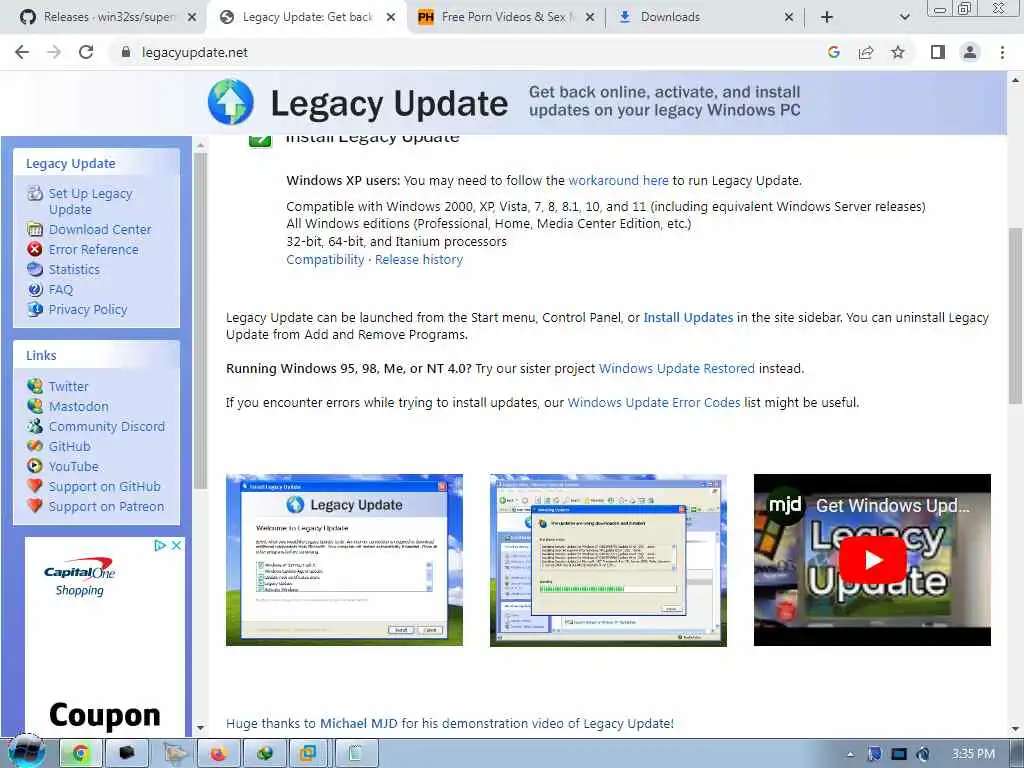Click the Privacy Policy info icon
1024x768 pixels.
(35, 309)
